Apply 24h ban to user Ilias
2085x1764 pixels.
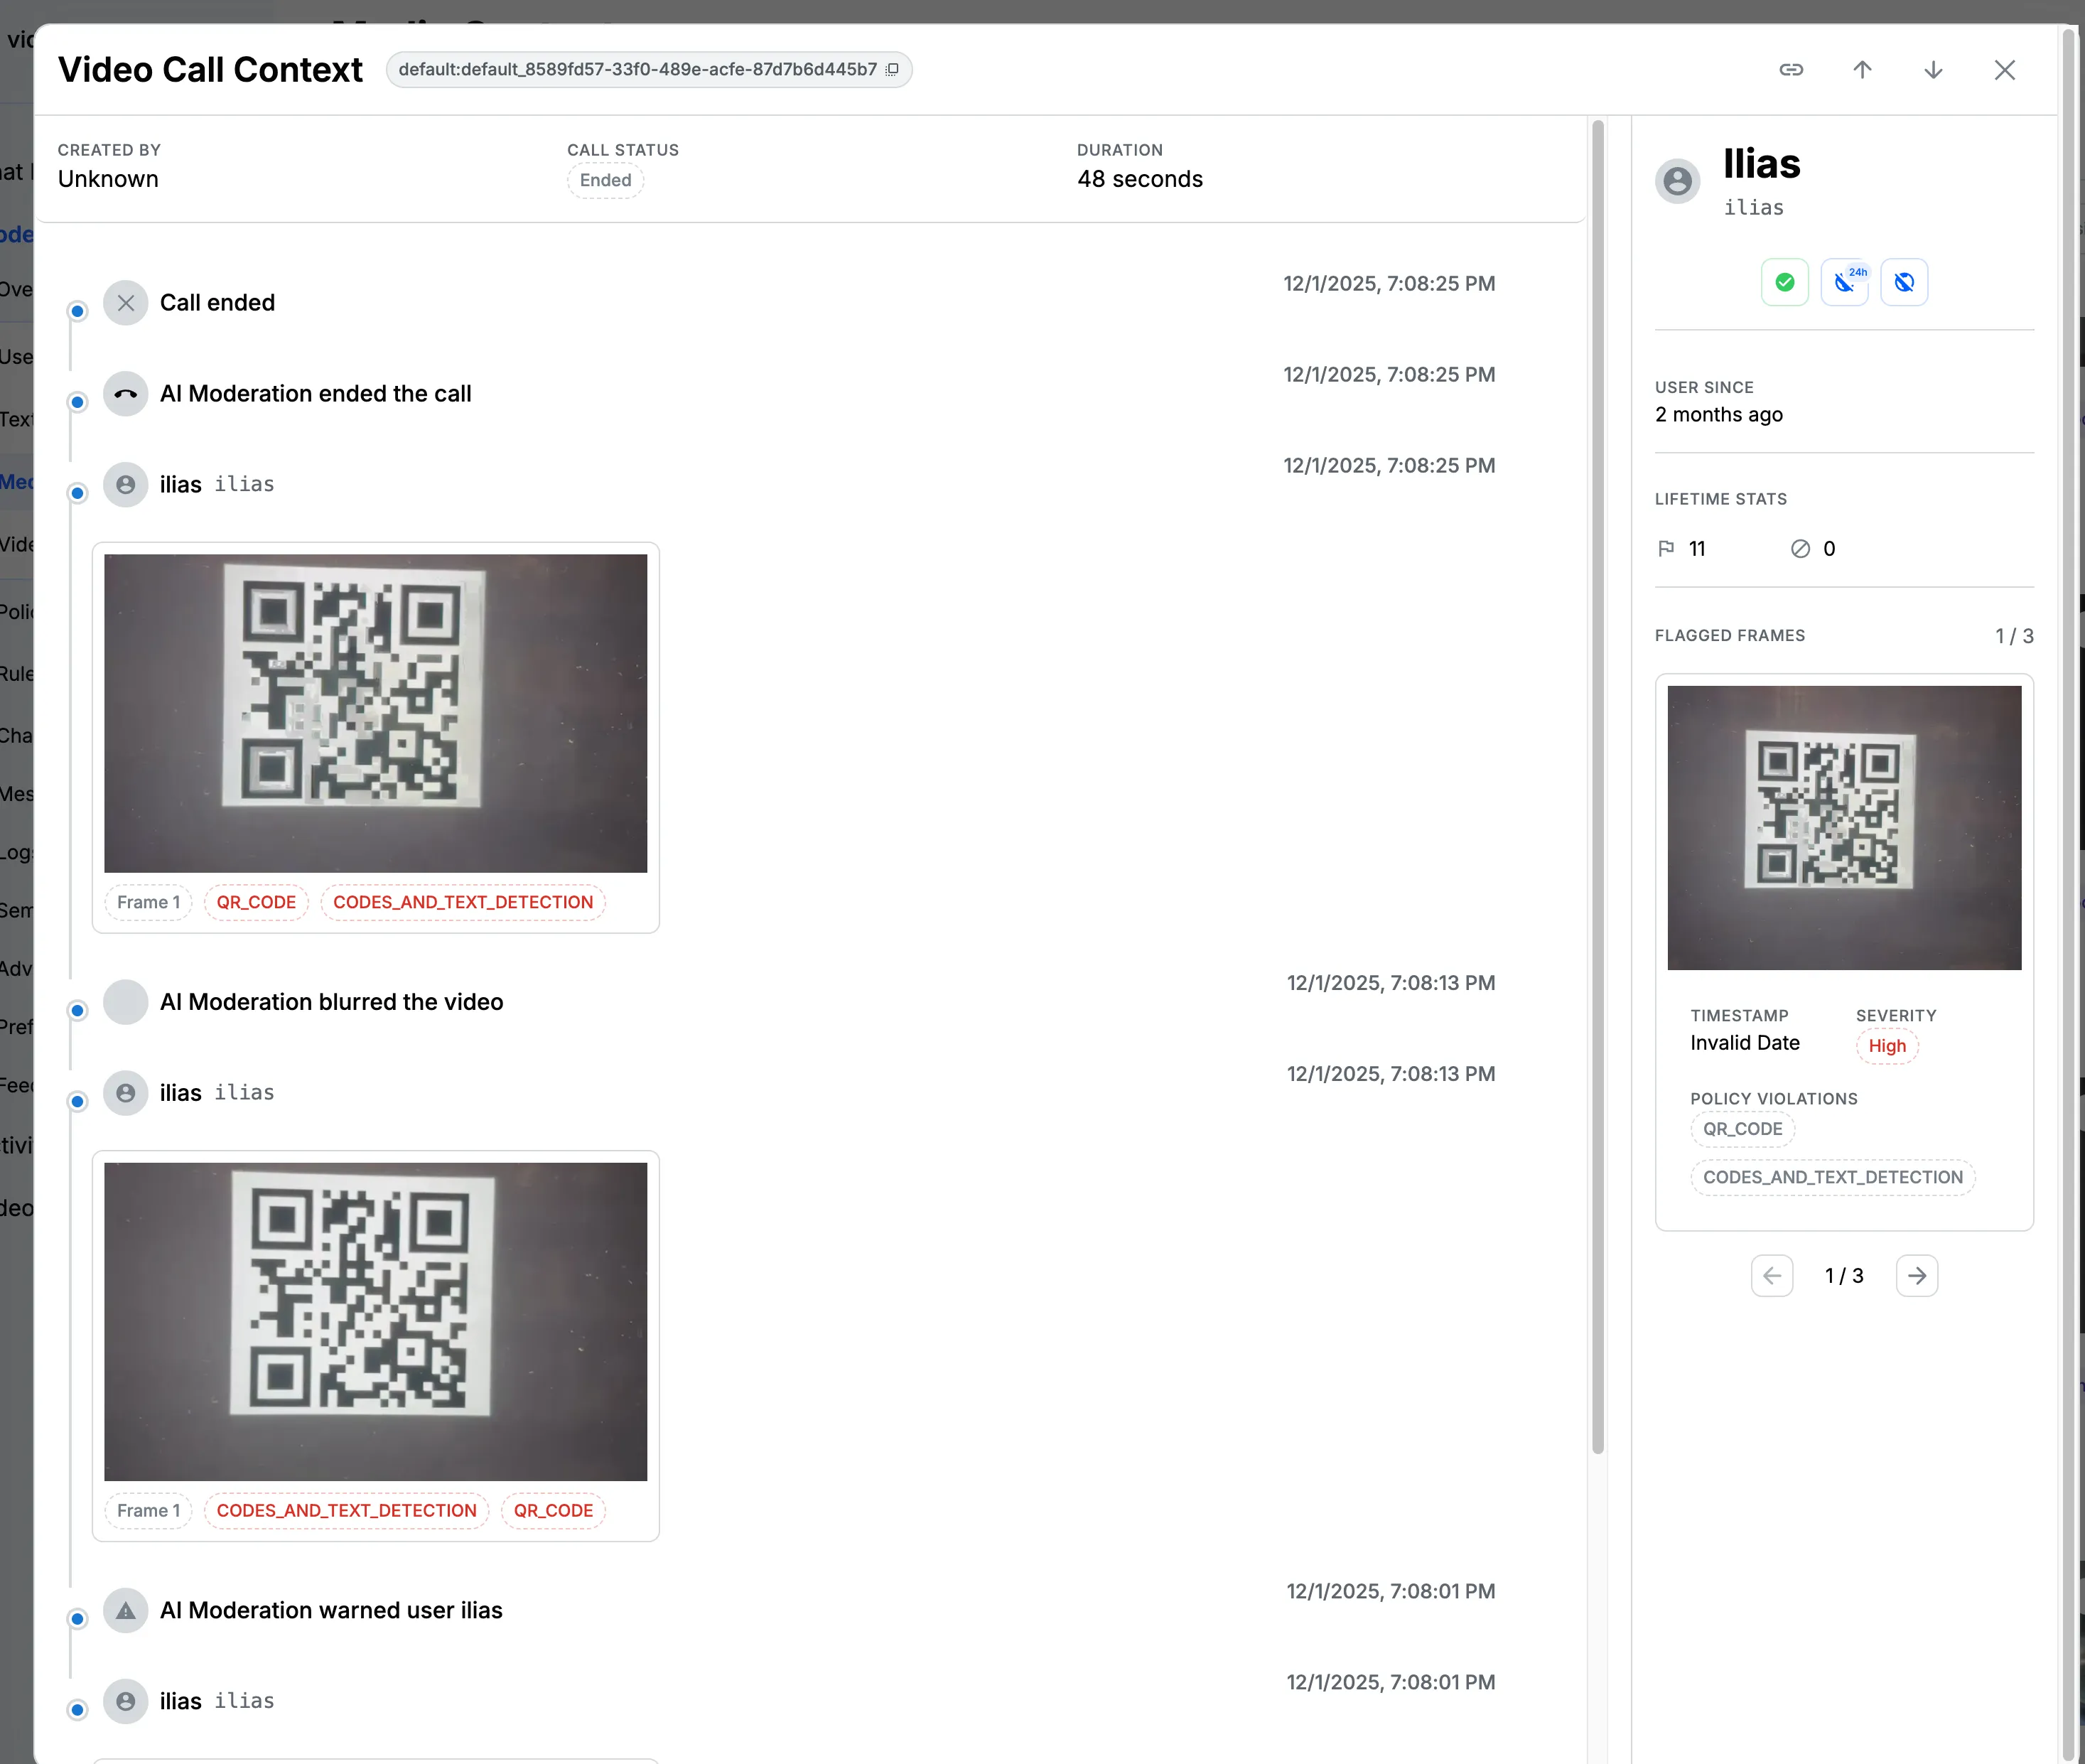pyautogui.click(x=1844, y=282)
